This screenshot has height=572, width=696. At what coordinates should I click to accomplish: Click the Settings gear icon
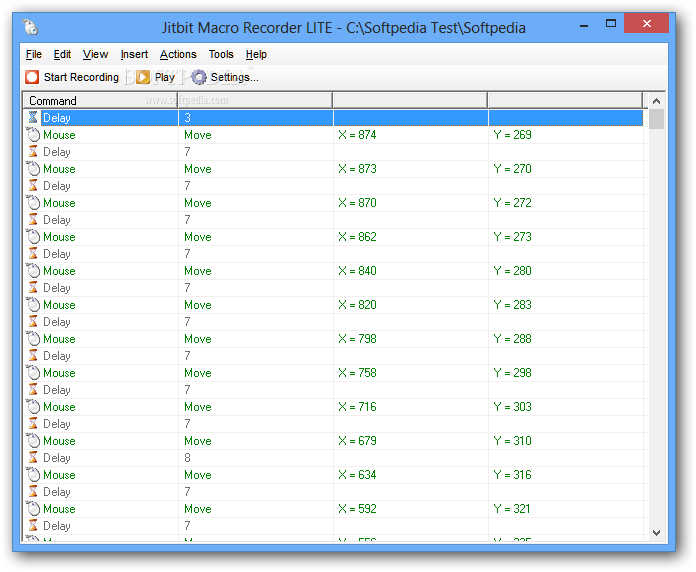click(199, 77)
